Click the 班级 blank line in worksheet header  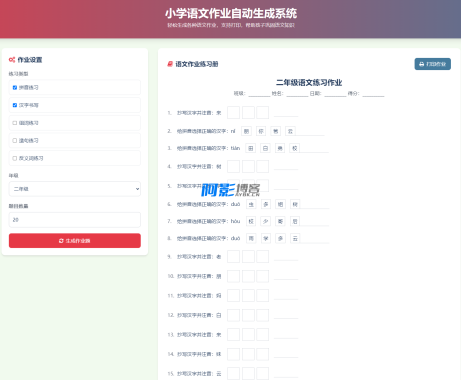point(259,94)
